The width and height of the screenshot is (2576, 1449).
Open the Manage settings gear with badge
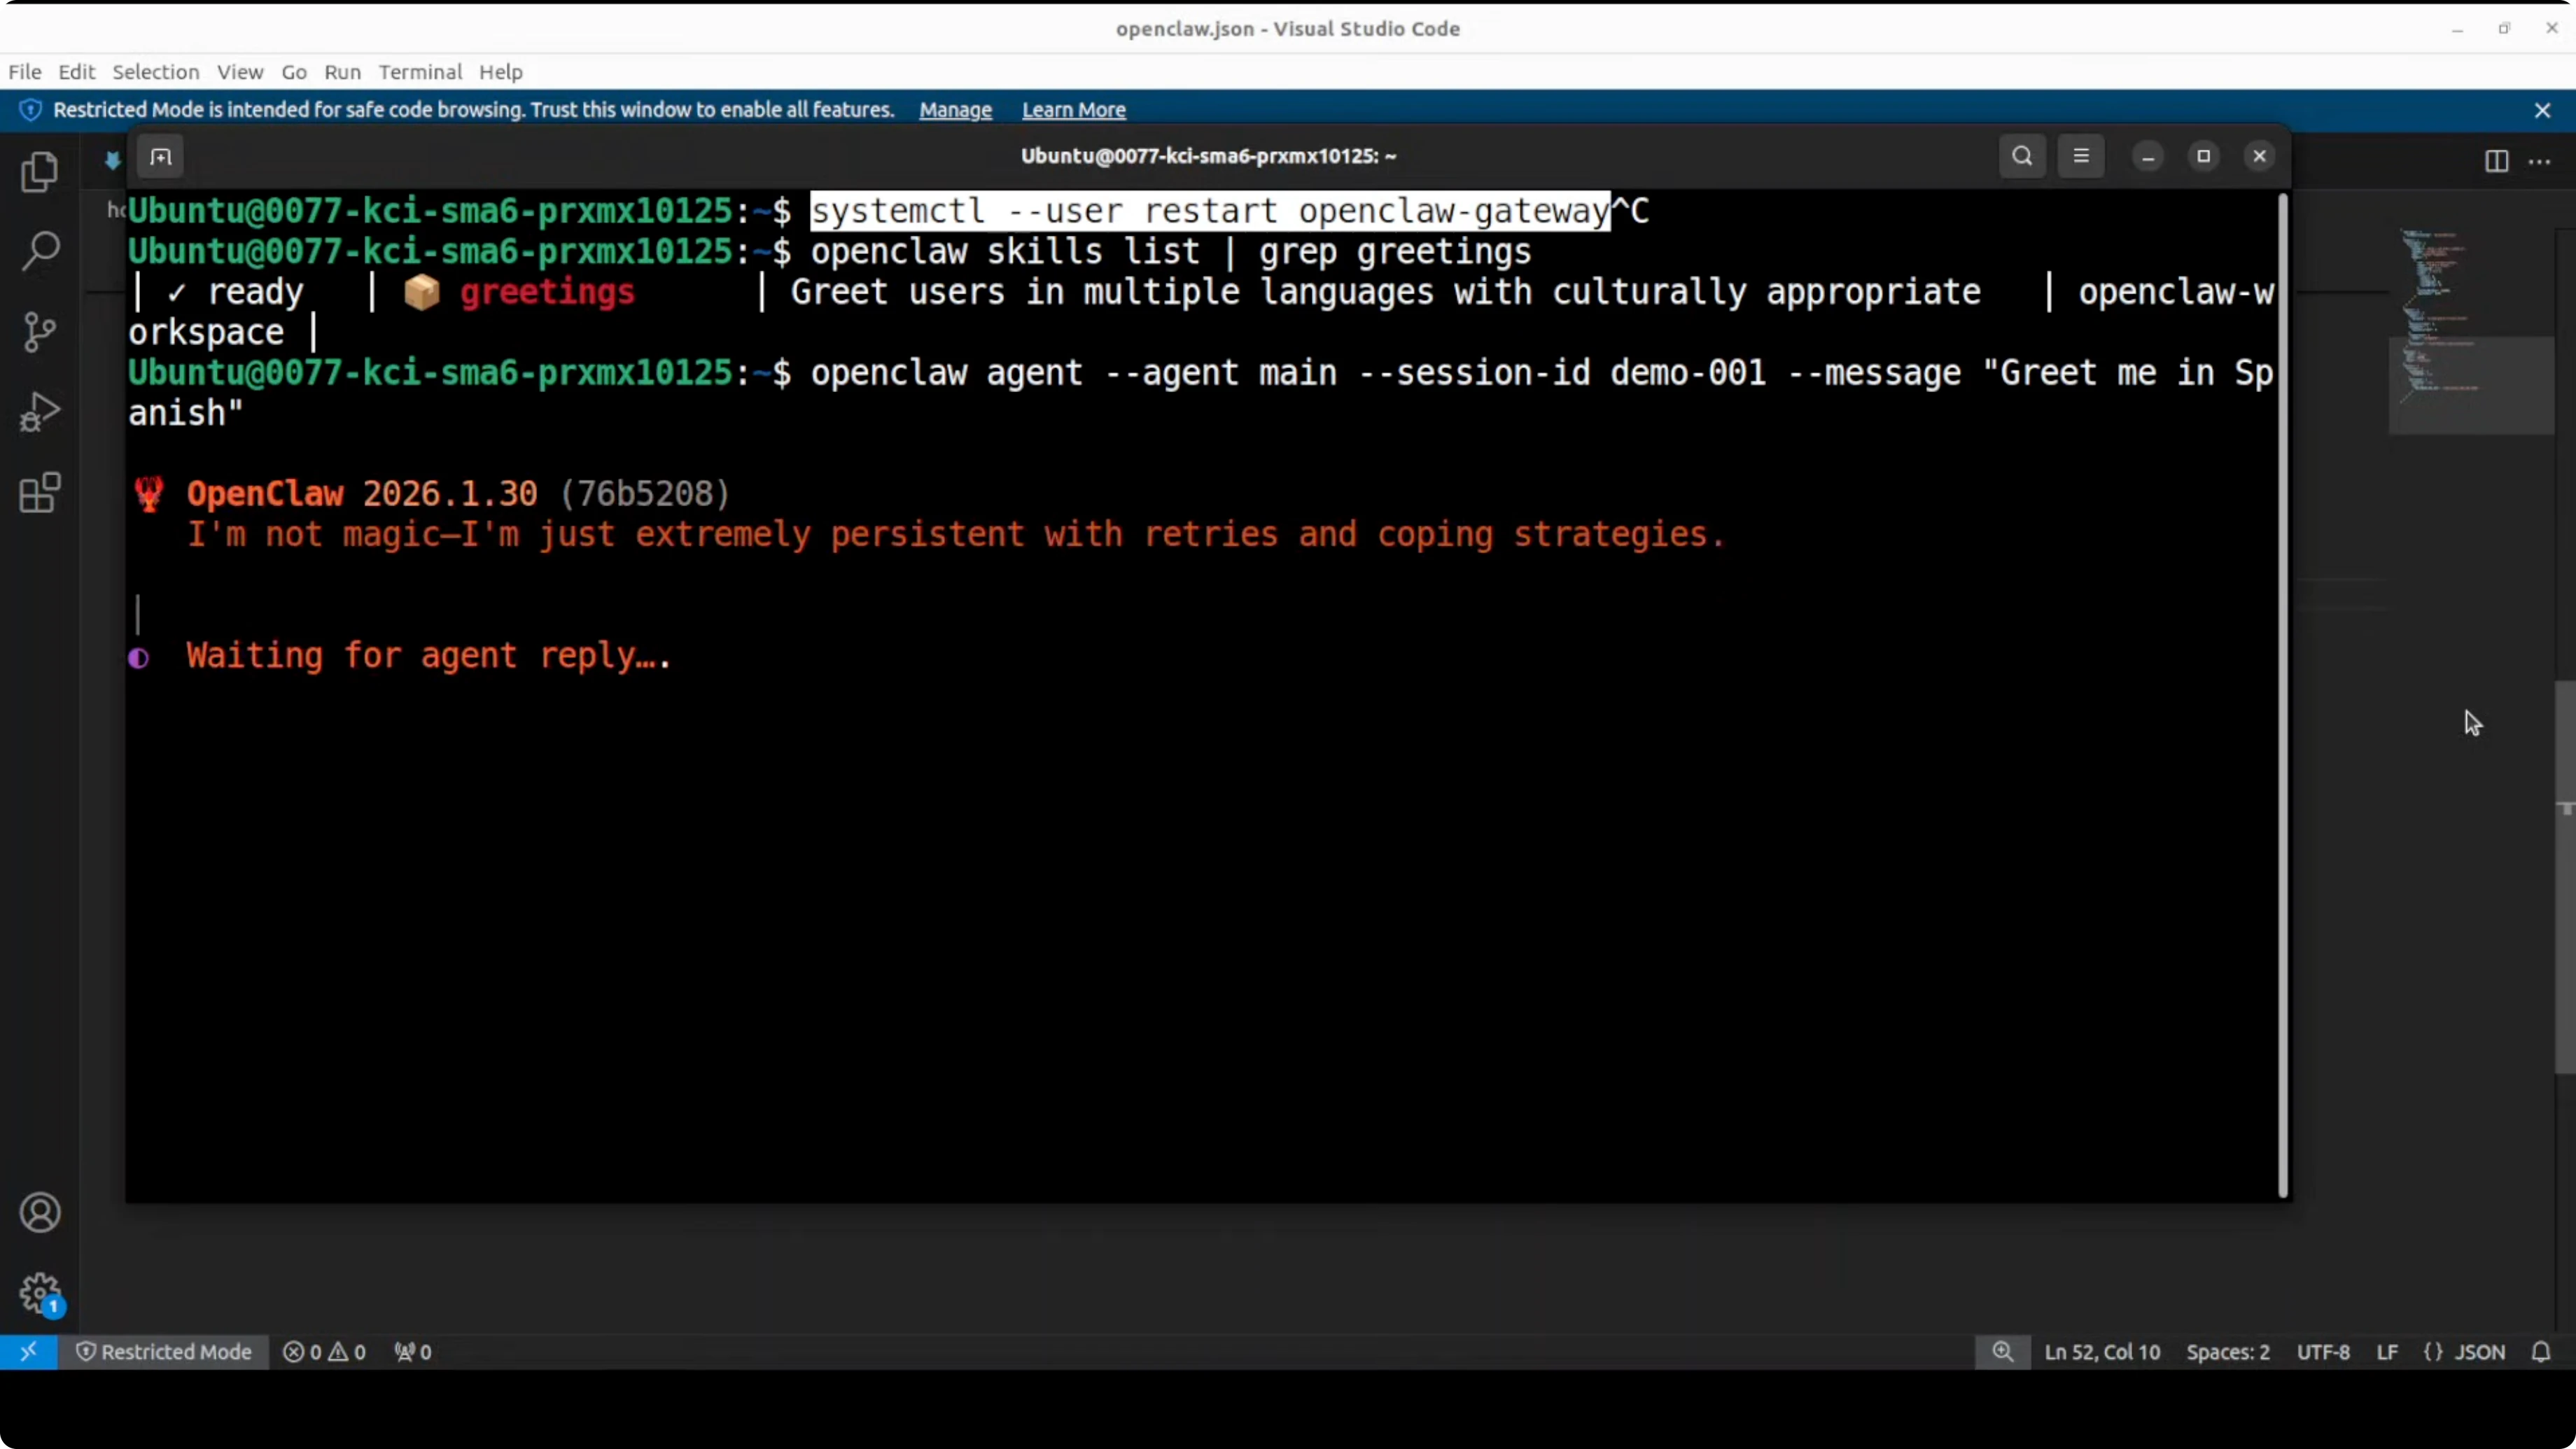40,1293
